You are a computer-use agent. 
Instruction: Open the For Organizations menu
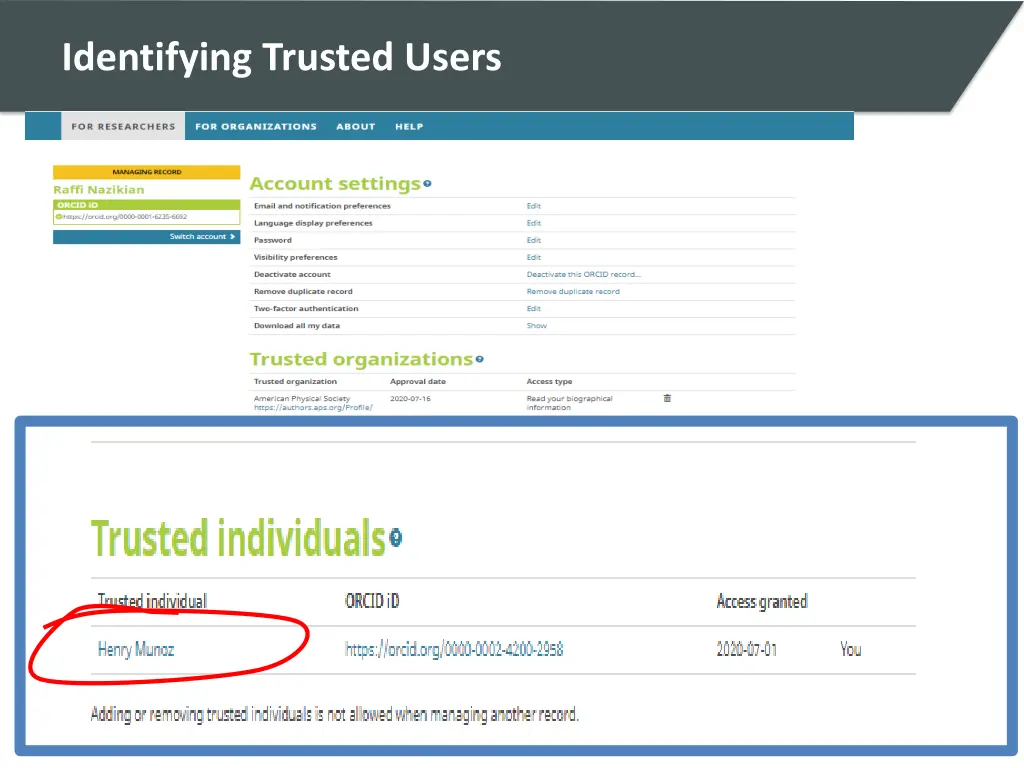coord(255,127)
